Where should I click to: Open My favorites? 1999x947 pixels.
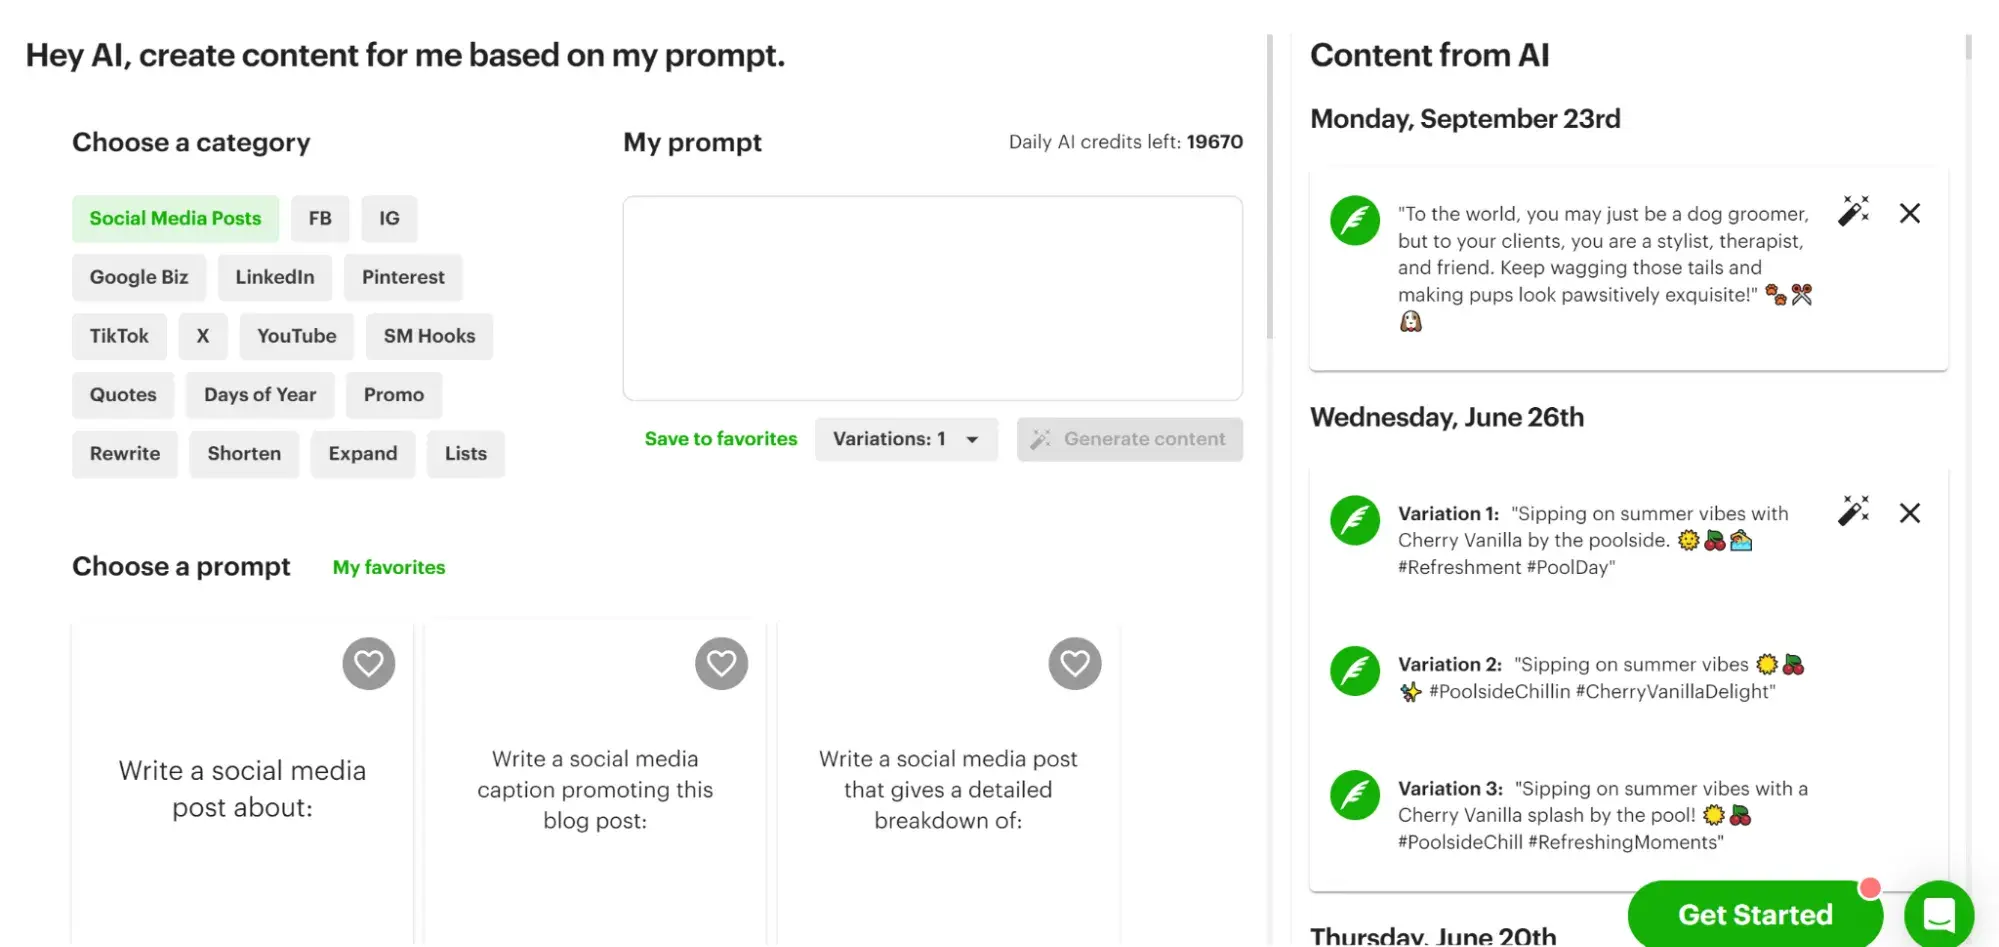(389, 567)
